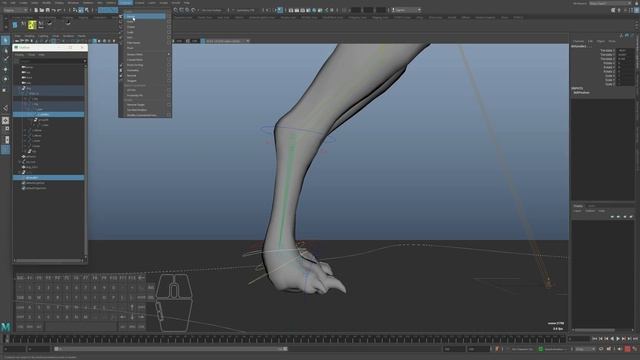The width and height of the screenshot is (640, 360).
Task: Click the Maya logo at bottom left
Action: (5, 327)
